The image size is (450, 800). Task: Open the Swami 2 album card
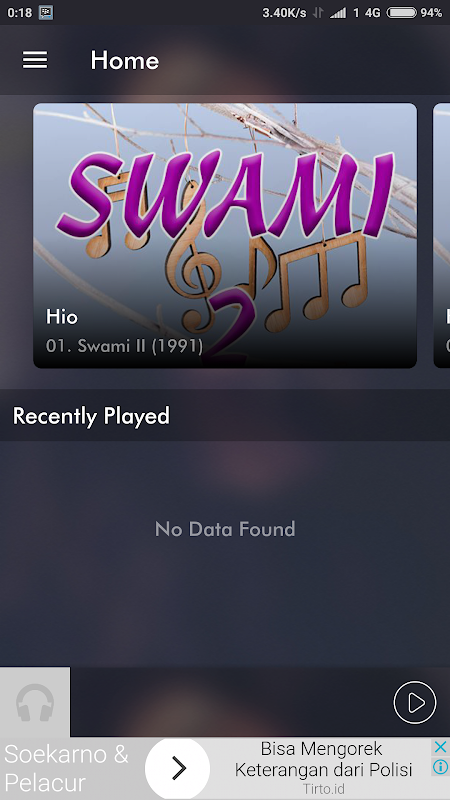[225, 235]
